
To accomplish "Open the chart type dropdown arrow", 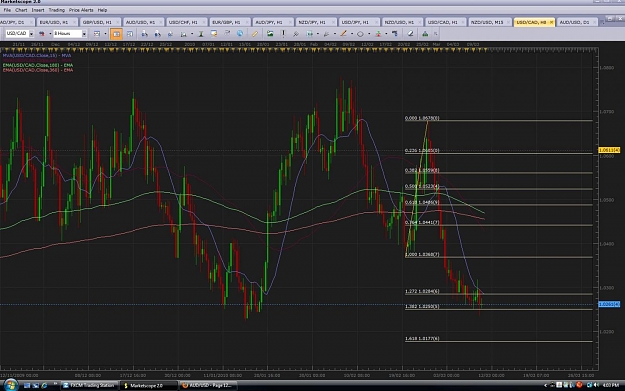I will [x=105, y=34].
